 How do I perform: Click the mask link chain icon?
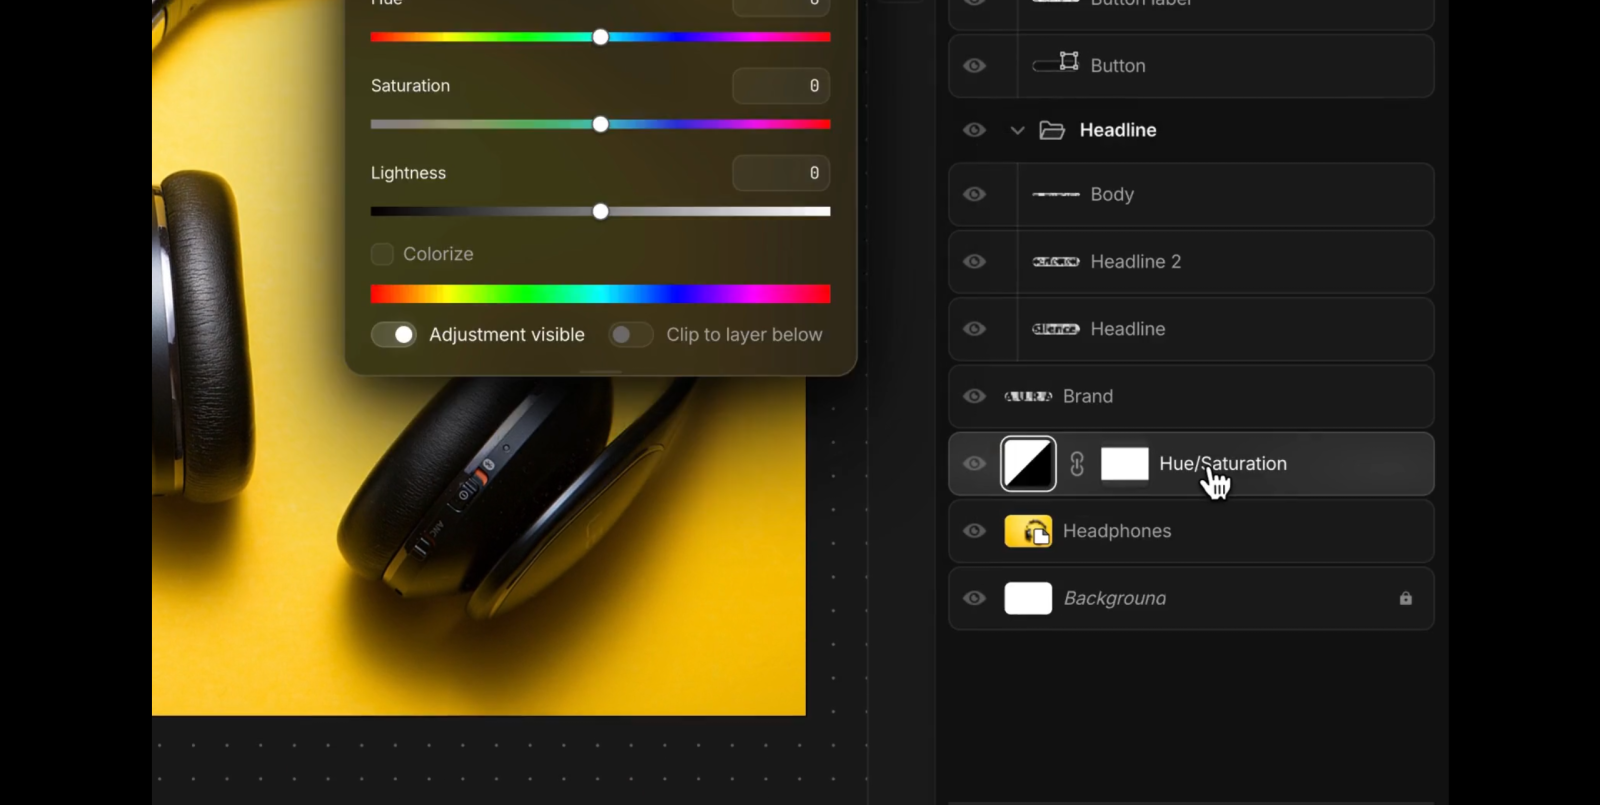(1077, 464)
